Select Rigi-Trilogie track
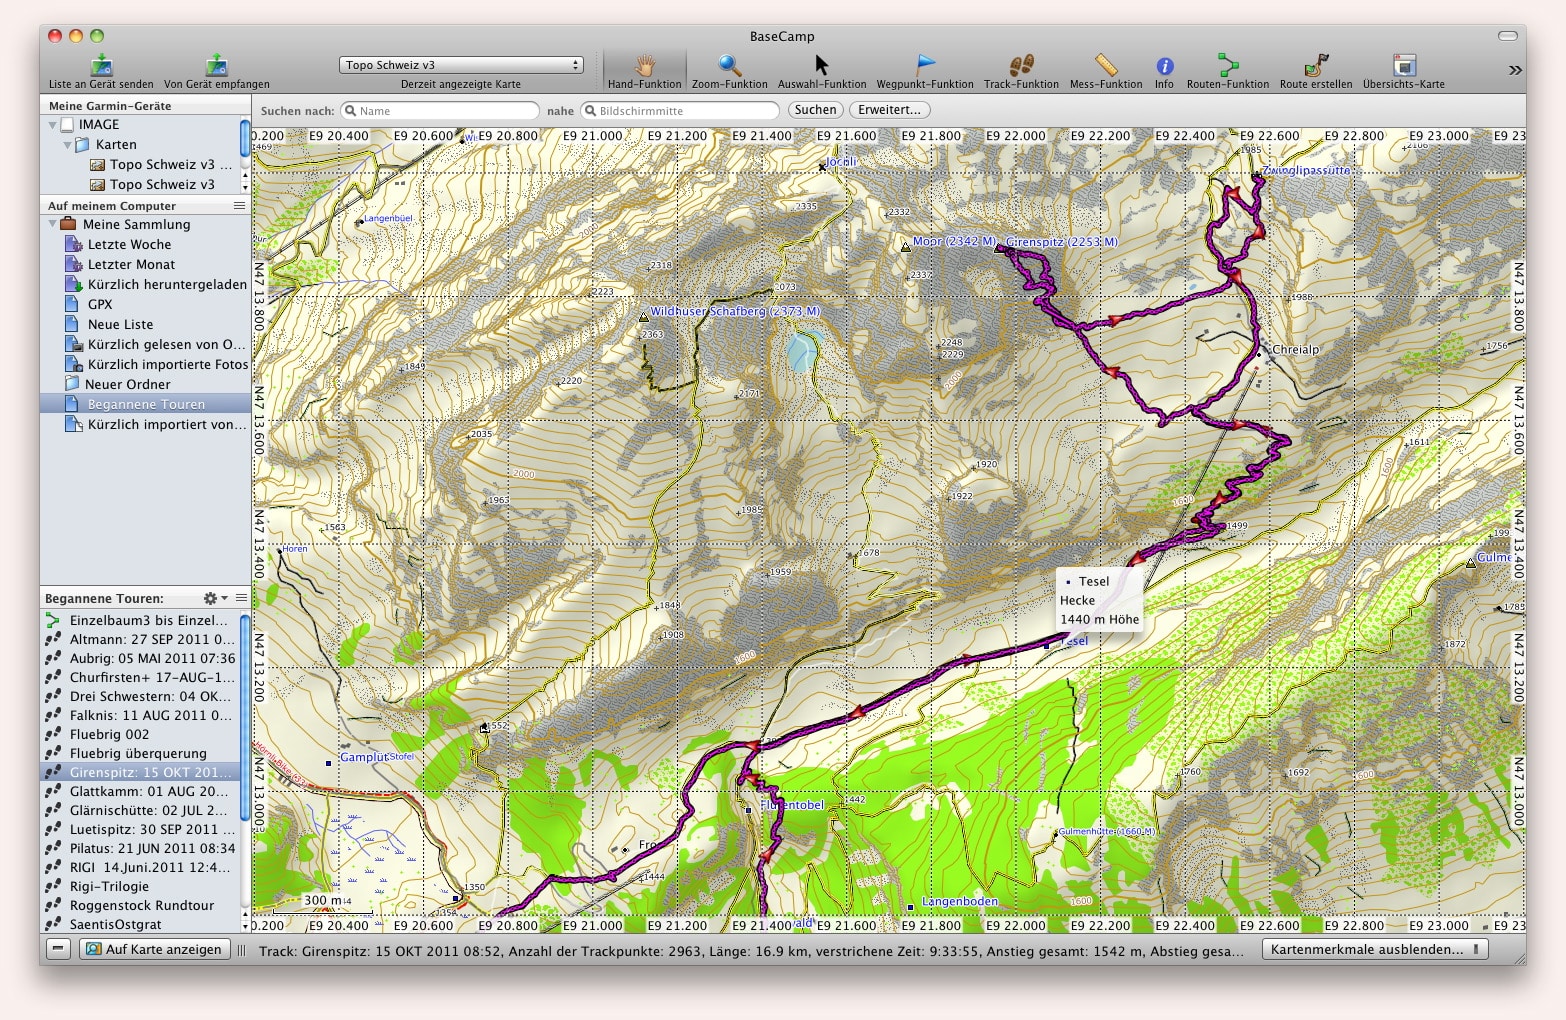Viewport: 1566px width, 1020px height. click(140, 887)
